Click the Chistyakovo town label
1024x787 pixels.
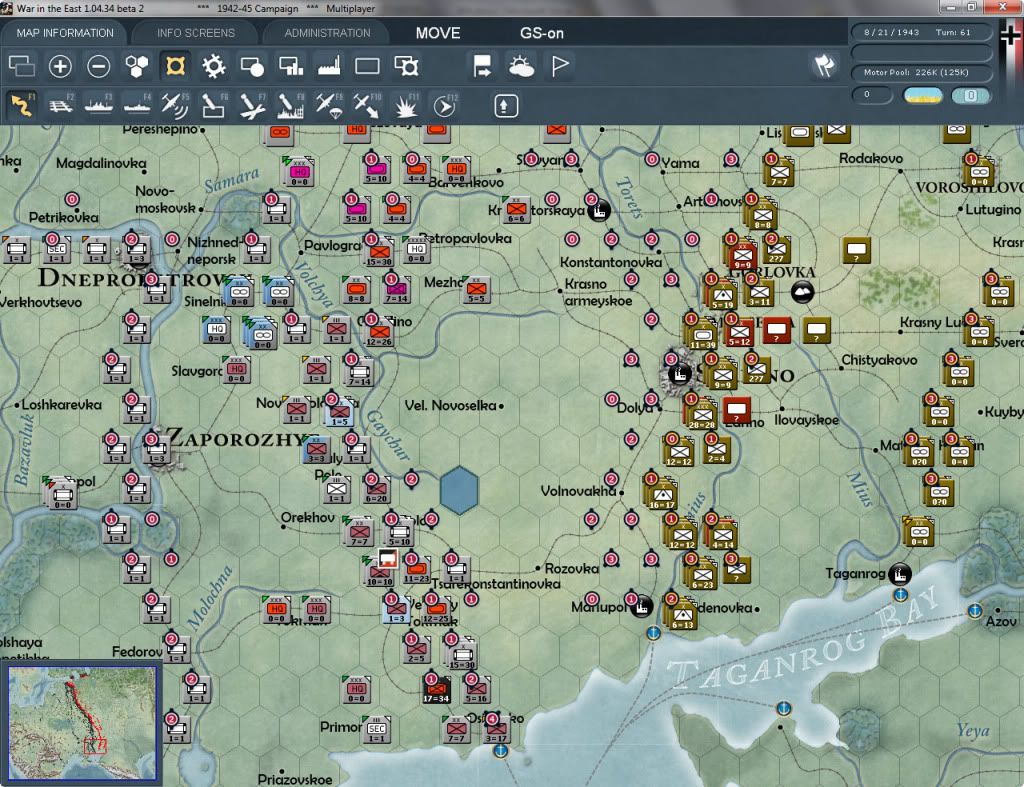pyautogui.click(x=879, y=360)
